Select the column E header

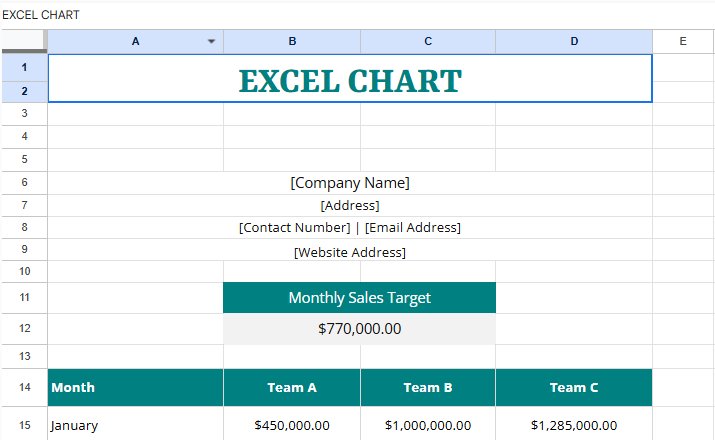click(x=682, y=42)
